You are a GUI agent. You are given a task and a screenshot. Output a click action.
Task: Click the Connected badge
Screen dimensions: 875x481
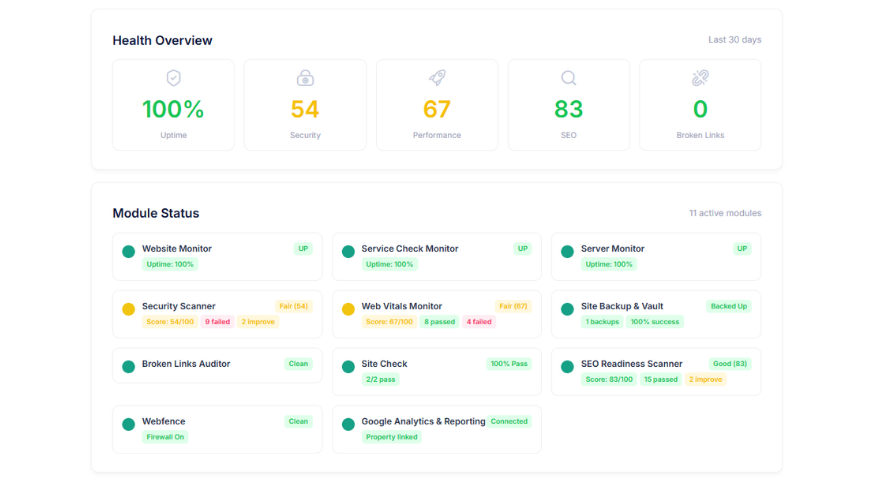[509, 421]
